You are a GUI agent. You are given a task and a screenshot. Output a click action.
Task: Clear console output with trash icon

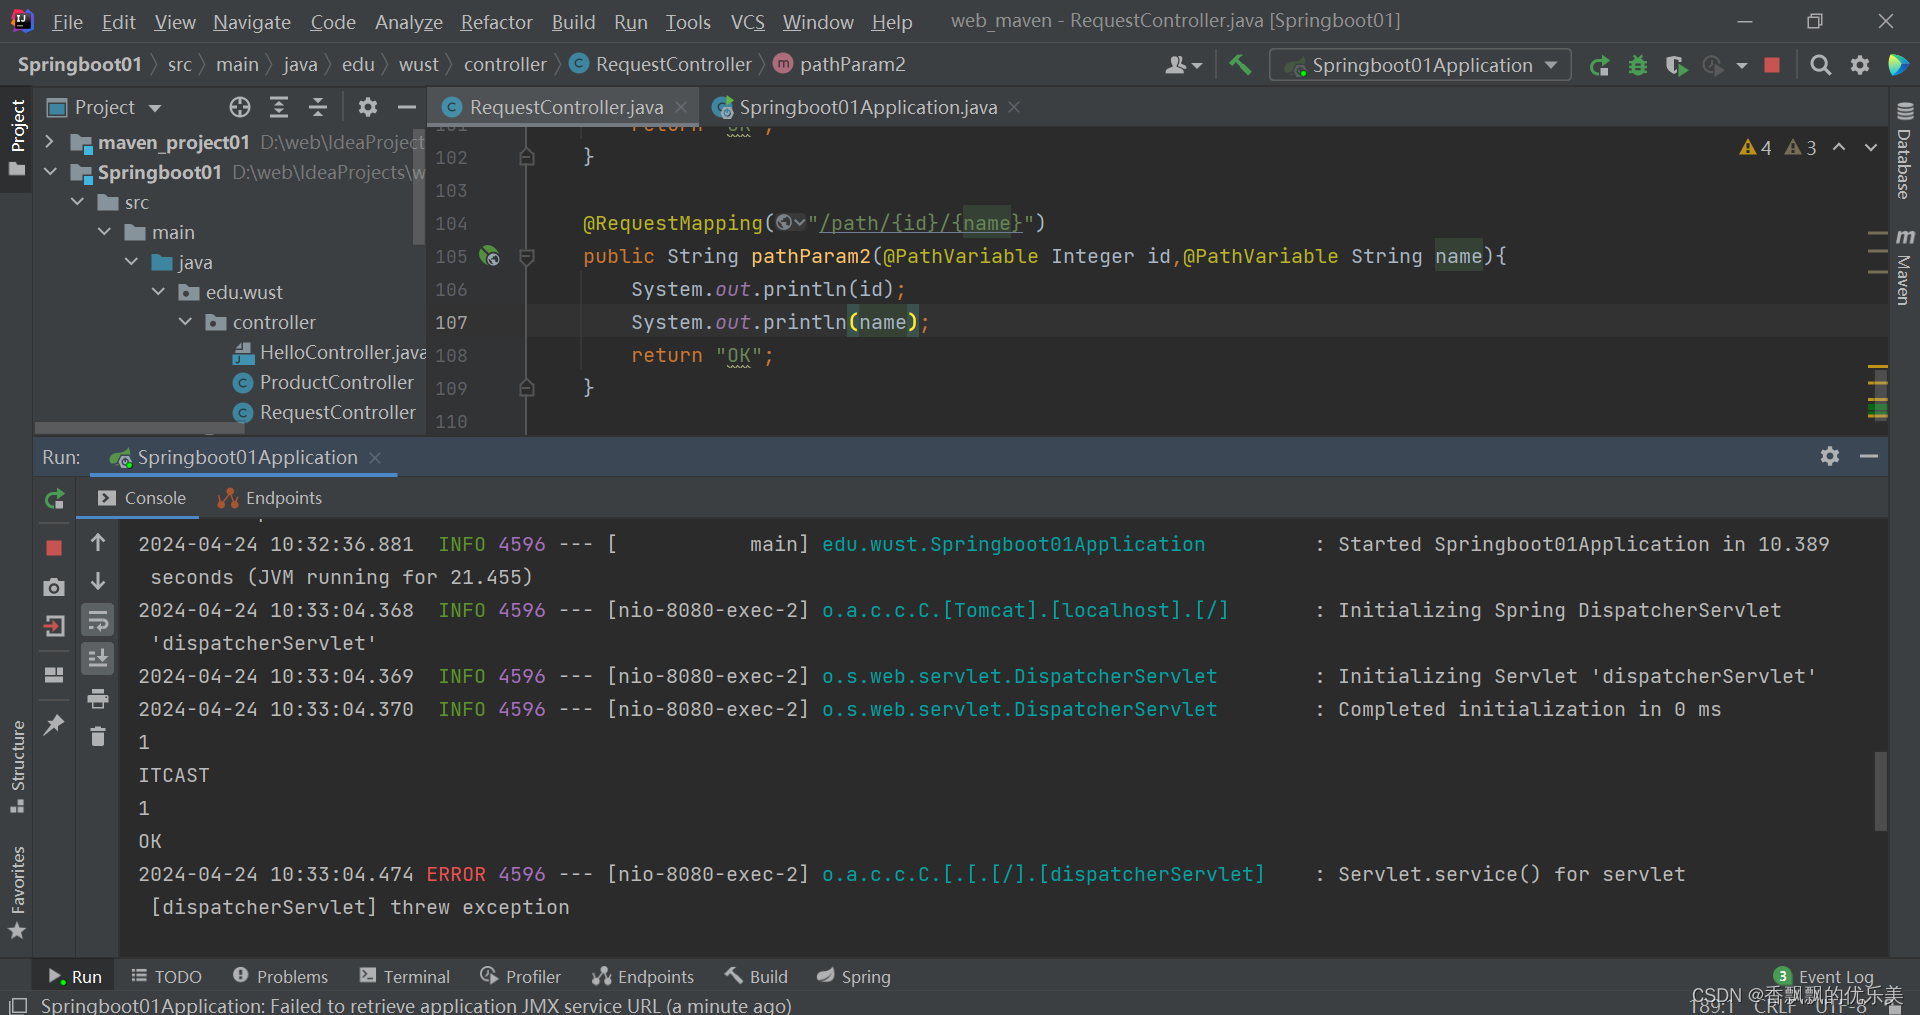click(98, 737)
